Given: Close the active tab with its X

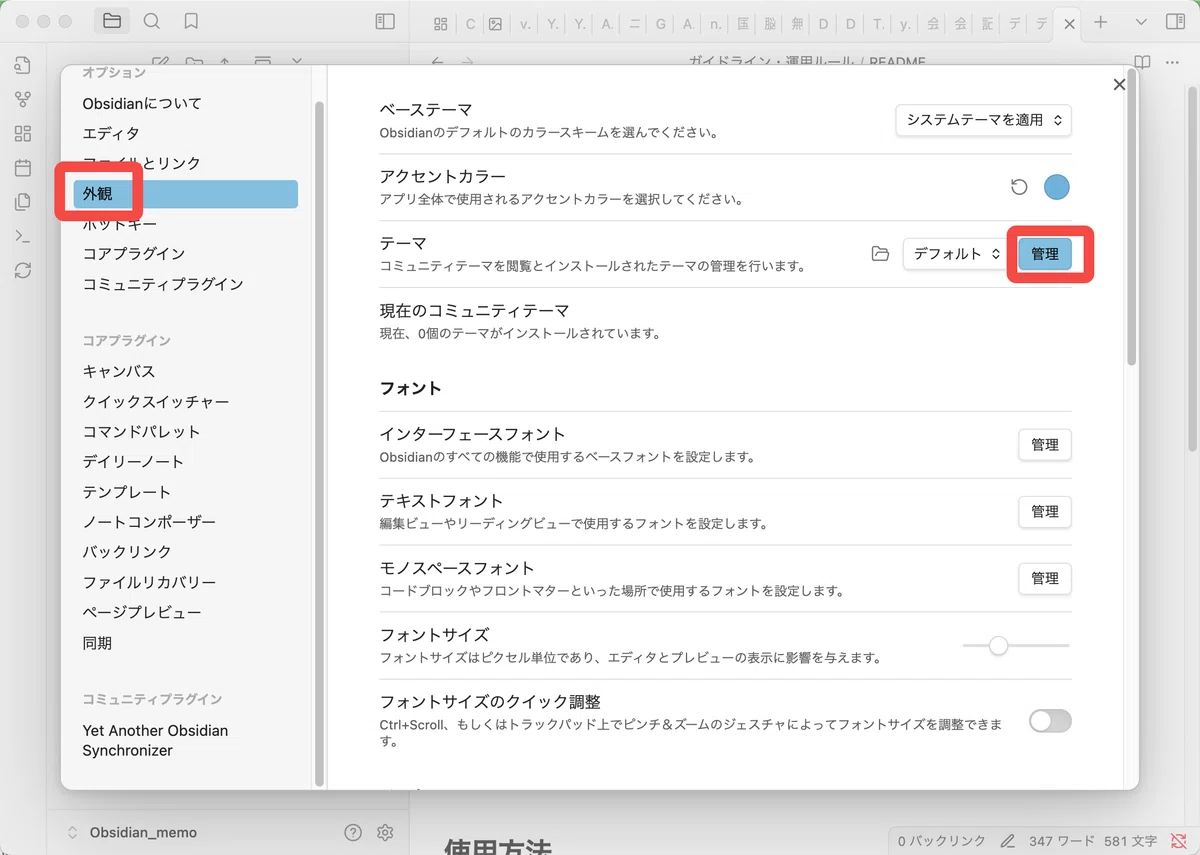Looking at the screenshot, I should 1069,24.
